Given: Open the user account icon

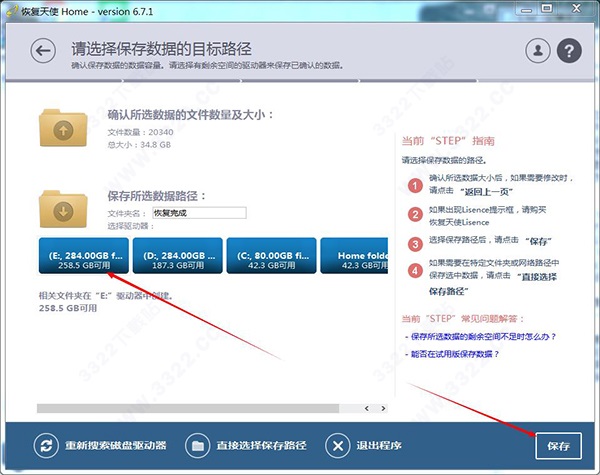Looking at the screenshot, I should pos(538,51).
